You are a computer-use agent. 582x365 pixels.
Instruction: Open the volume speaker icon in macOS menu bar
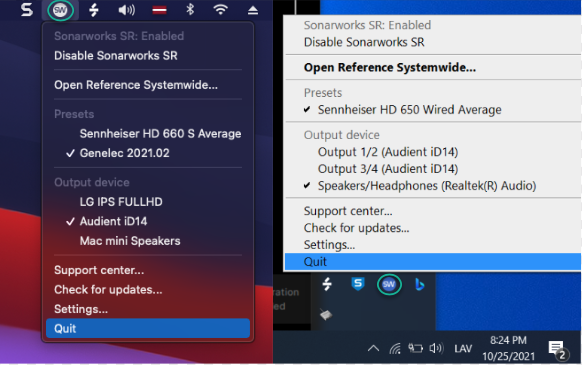127,10
